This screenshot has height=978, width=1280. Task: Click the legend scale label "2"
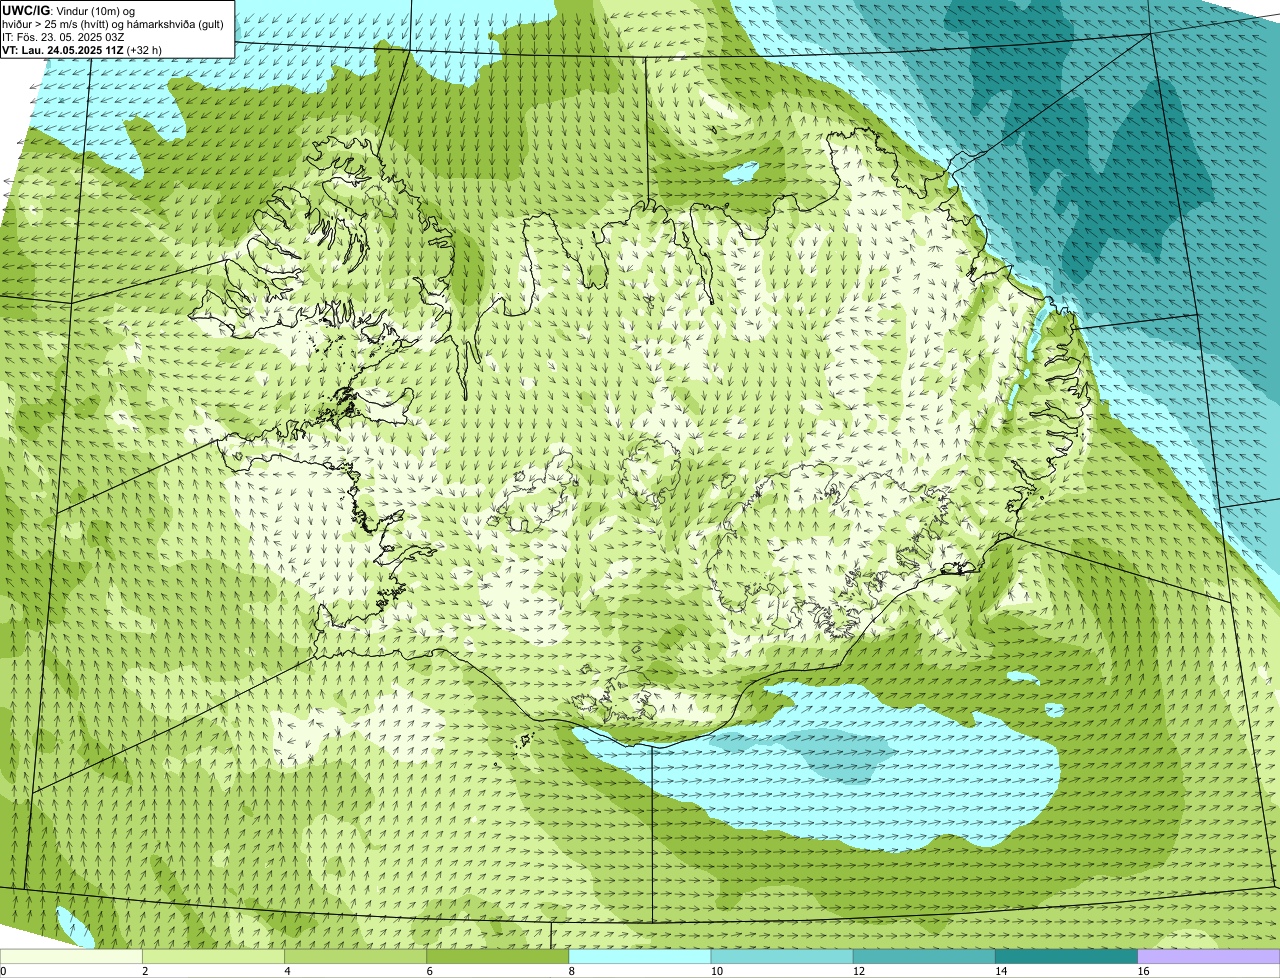coord(145,971)
